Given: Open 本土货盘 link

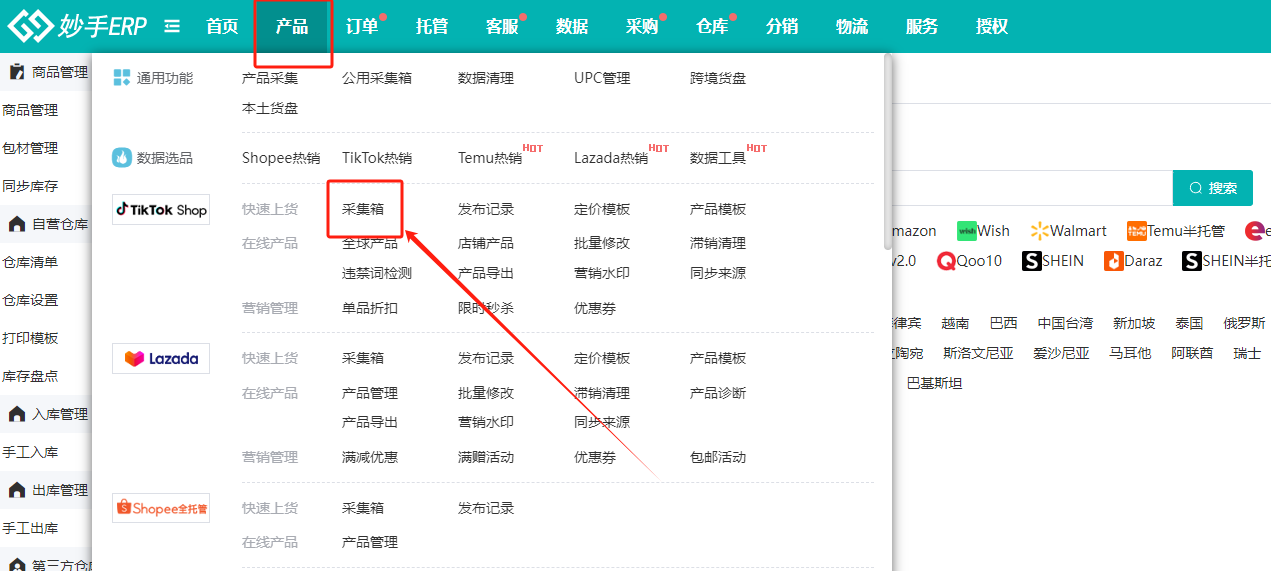Looking at the screenshot, I should pyautogui.click(x=270, y=108).
